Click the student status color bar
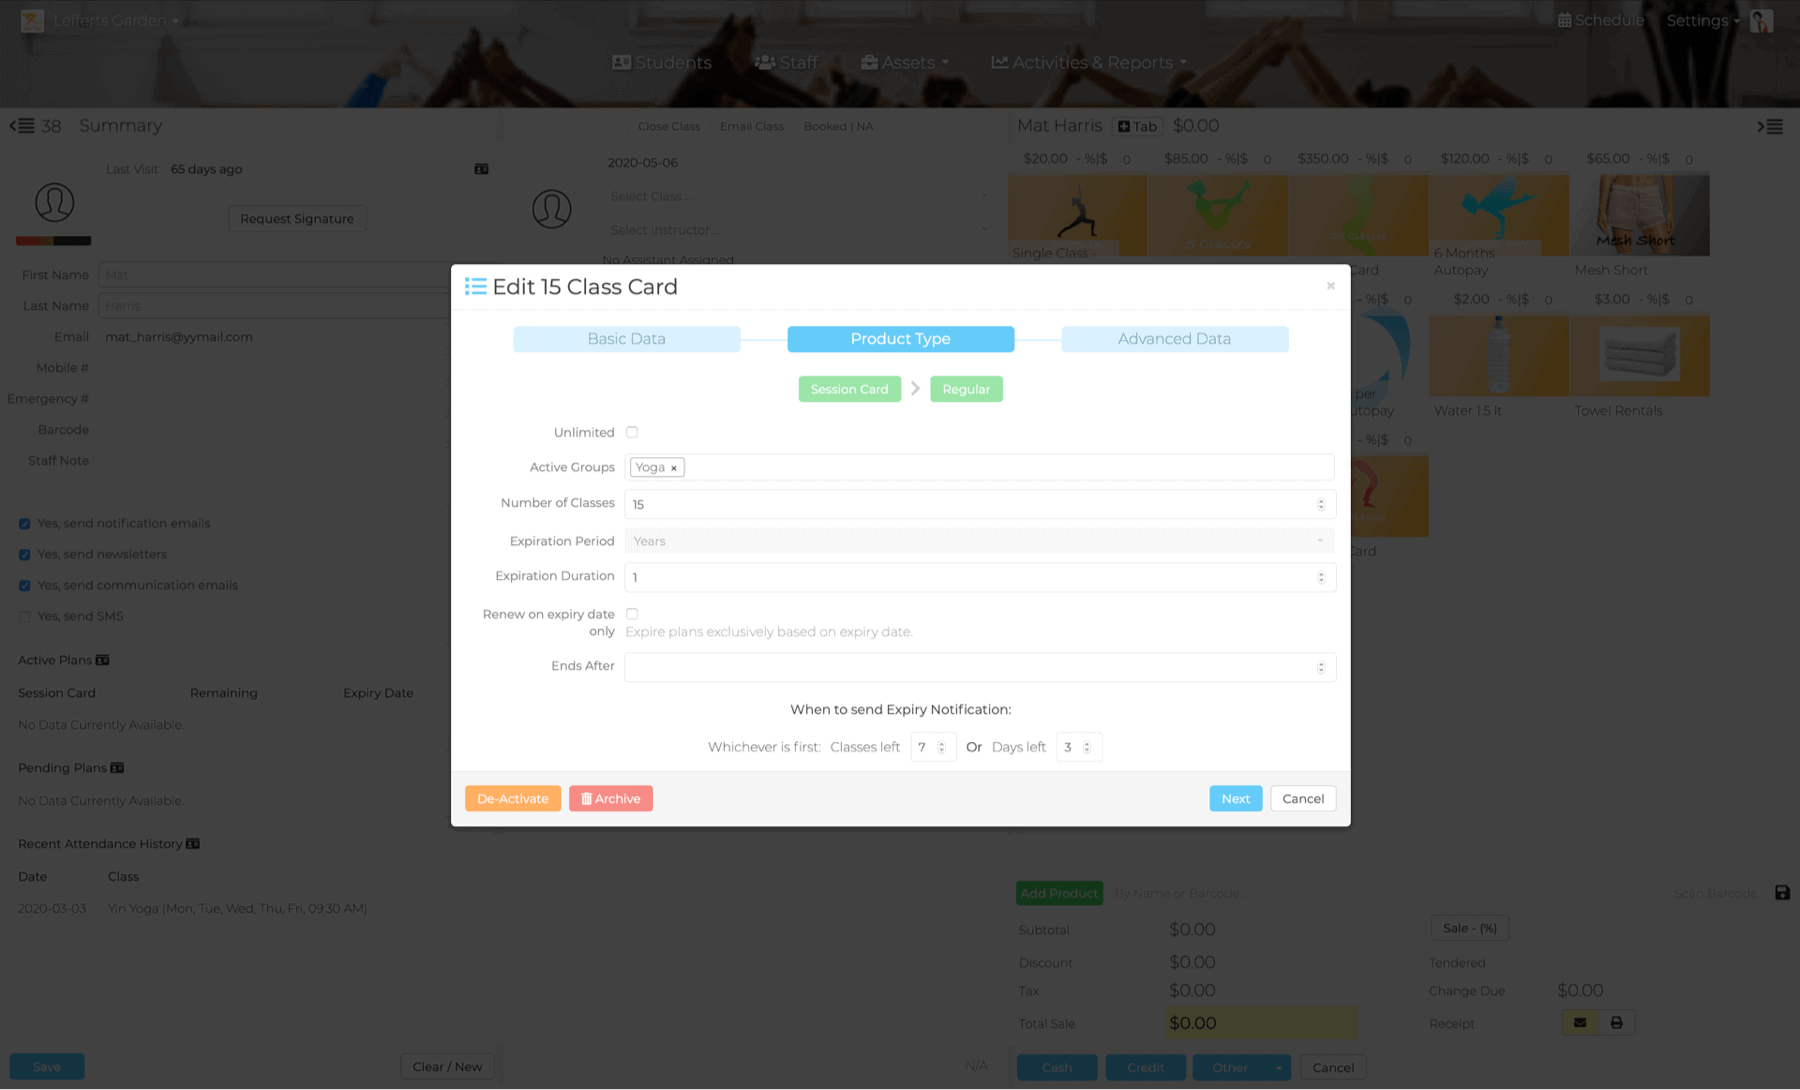The image size is (1800, 1090). click(x=54, y=241)
